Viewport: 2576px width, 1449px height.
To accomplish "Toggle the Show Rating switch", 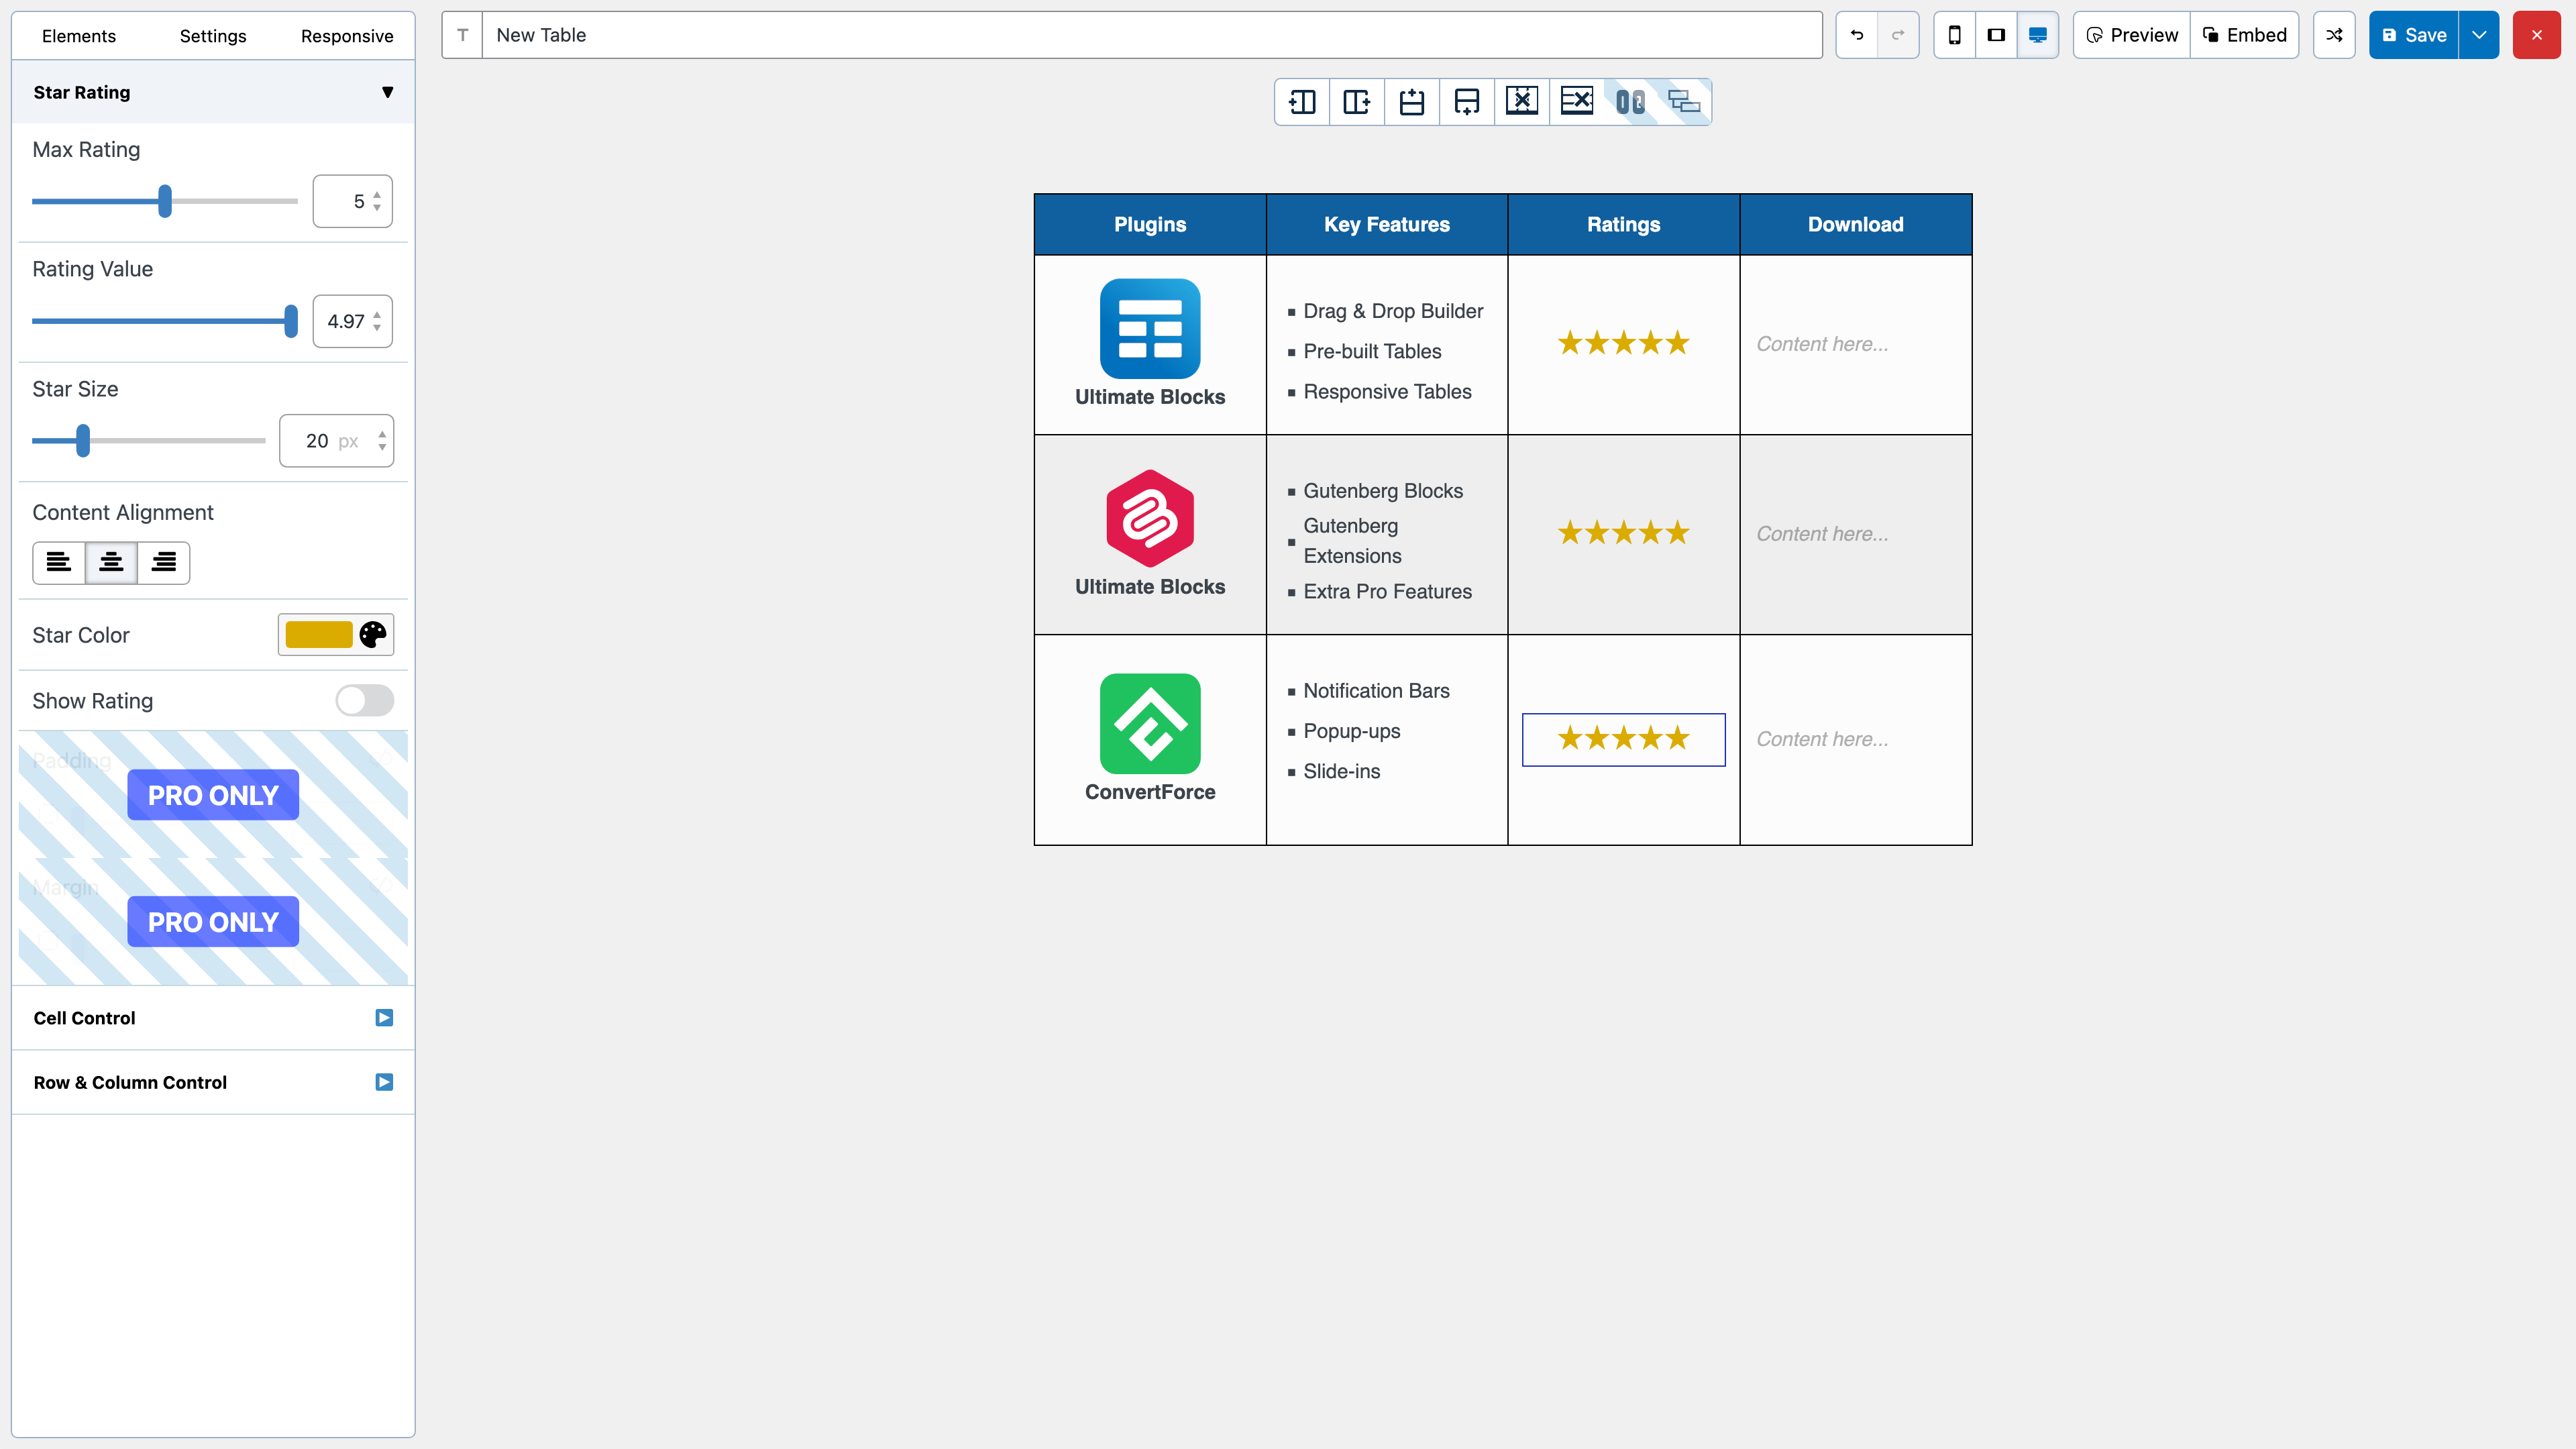I will coord(364,700).
